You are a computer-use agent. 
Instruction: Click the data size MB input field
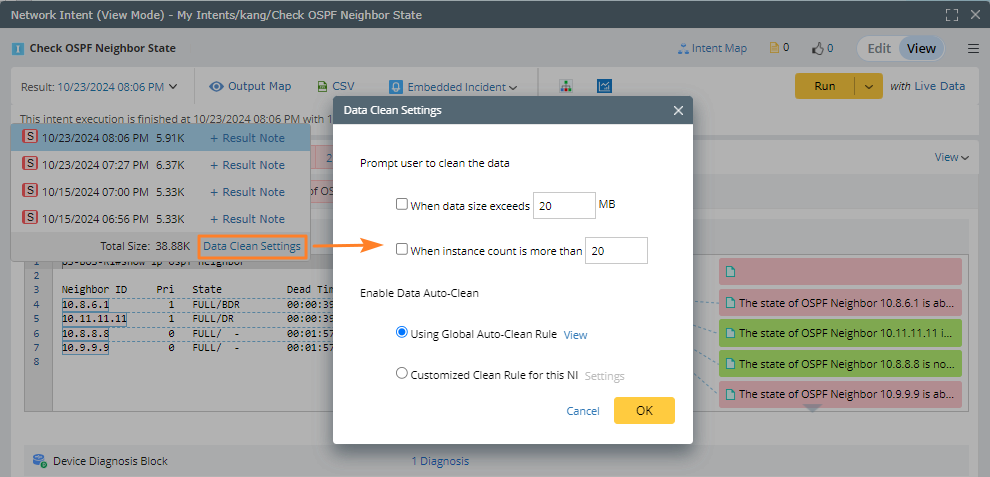pyautogui.click(x=563, y=205)
